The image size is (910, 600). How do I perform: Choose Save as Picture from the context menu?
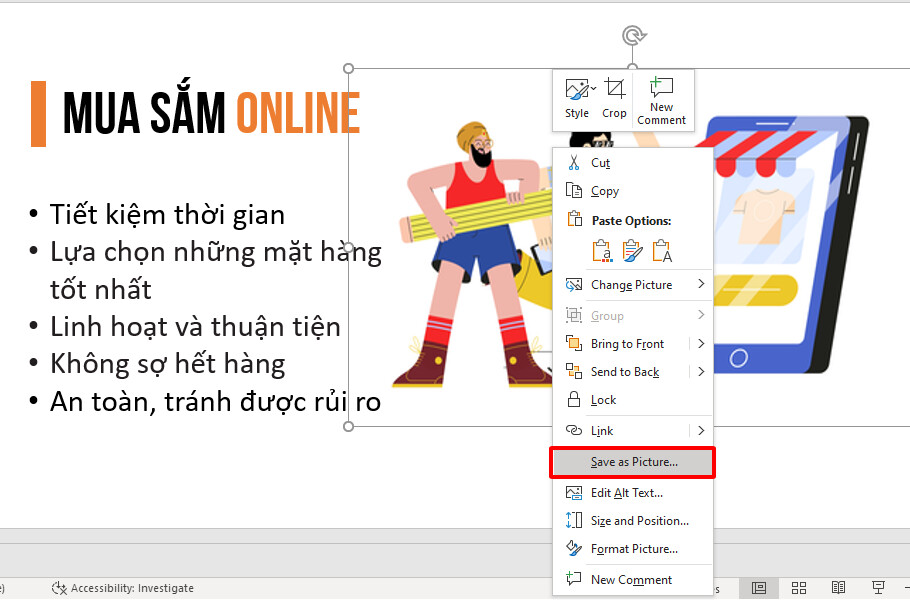coord(632,462)
